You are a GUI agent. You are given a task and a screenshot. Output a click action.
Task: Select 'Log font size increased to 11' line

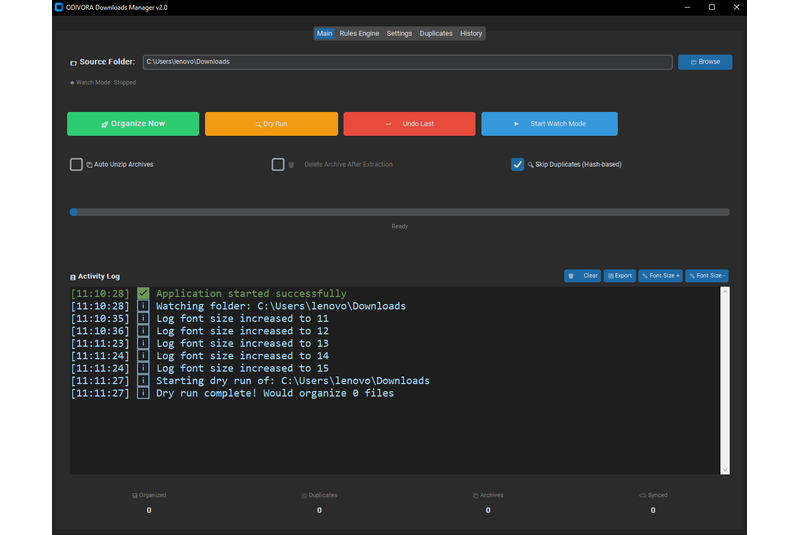(242, 319)
